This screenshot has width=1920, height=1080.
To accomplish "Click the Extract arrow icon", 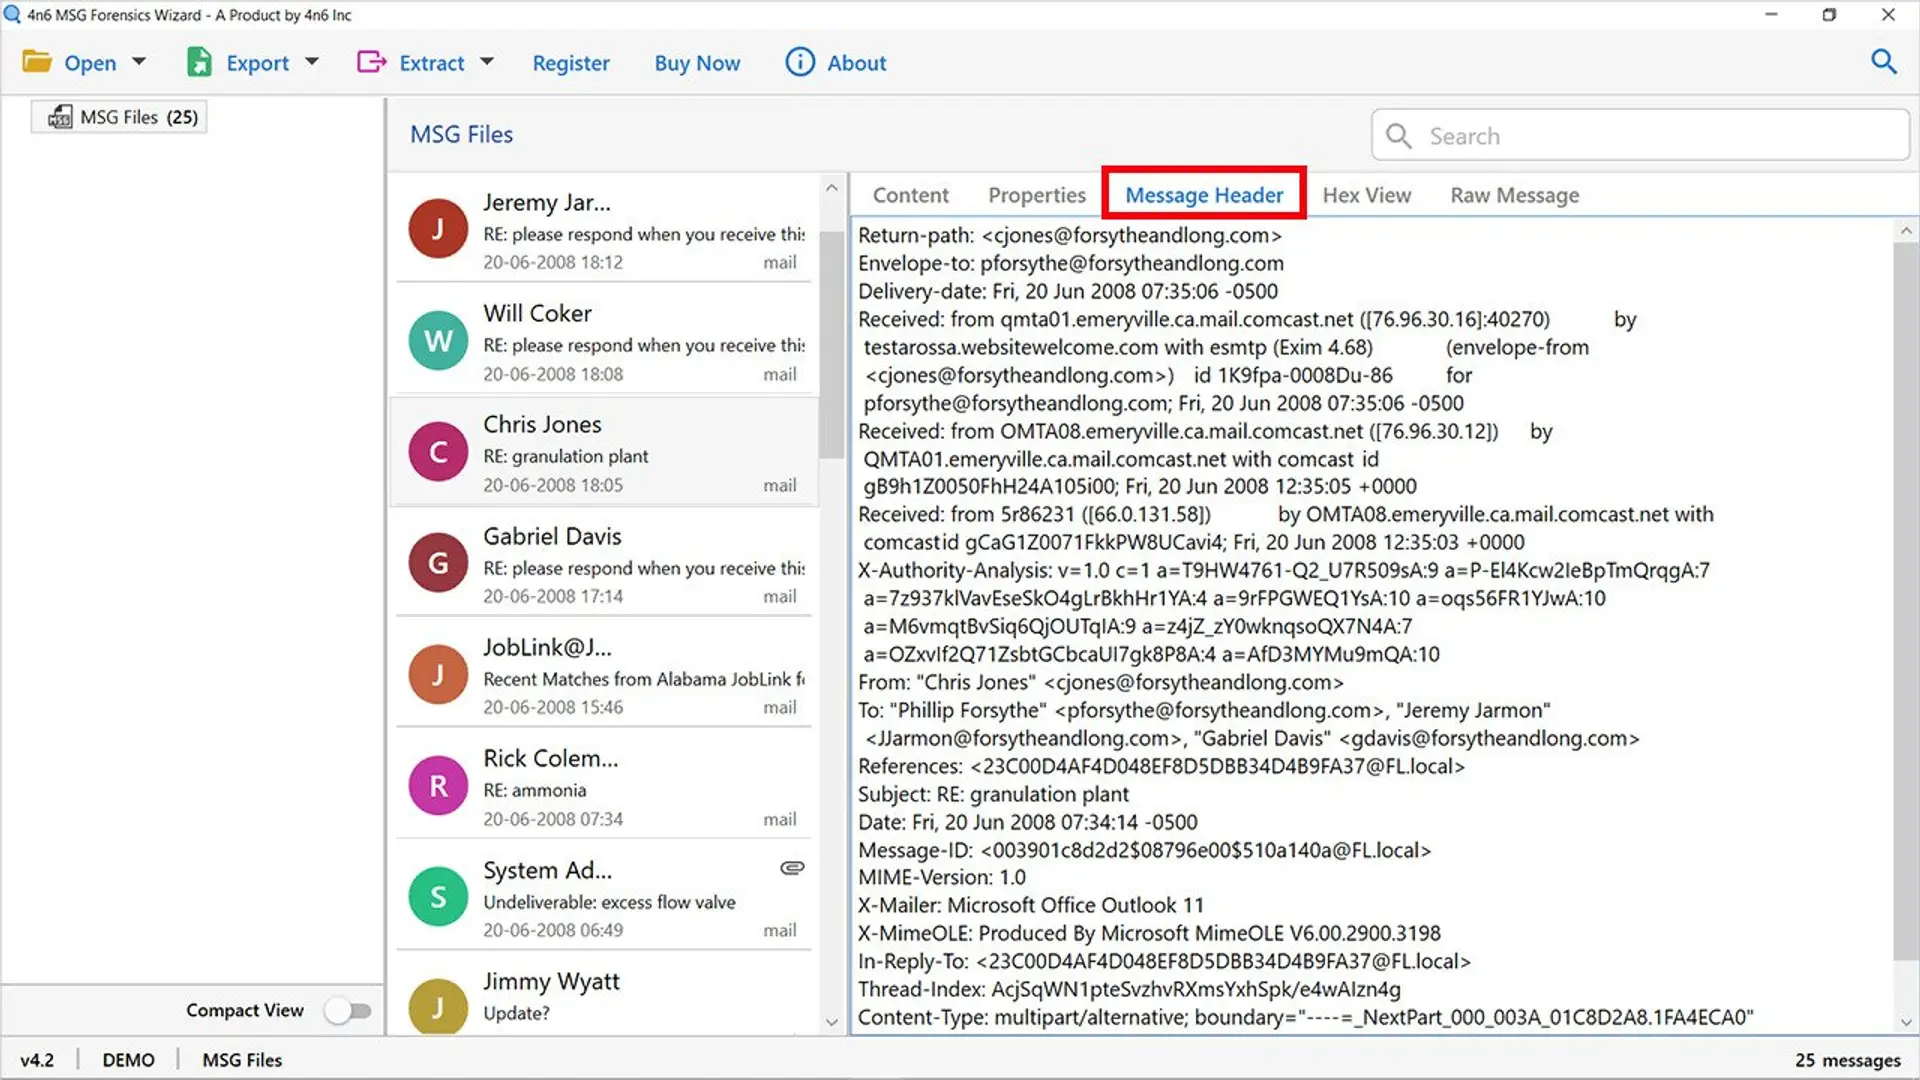I will coord(371,62).
